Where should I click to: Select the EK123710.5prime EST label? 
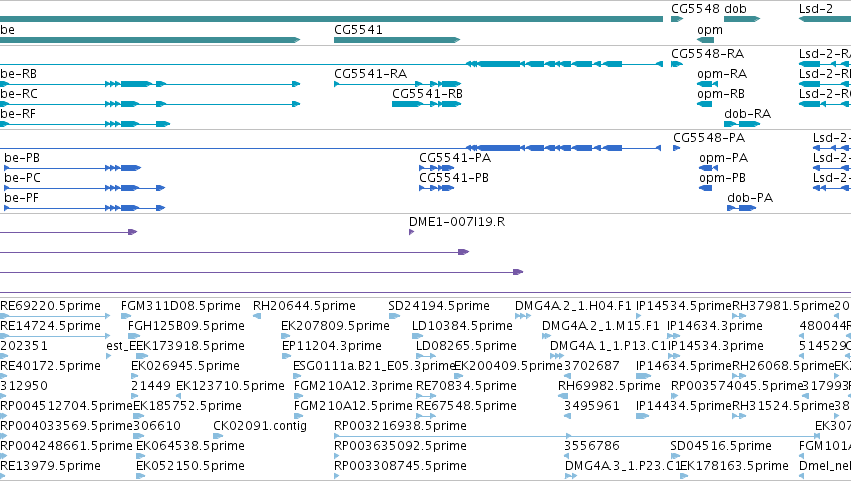coord(230,387)
